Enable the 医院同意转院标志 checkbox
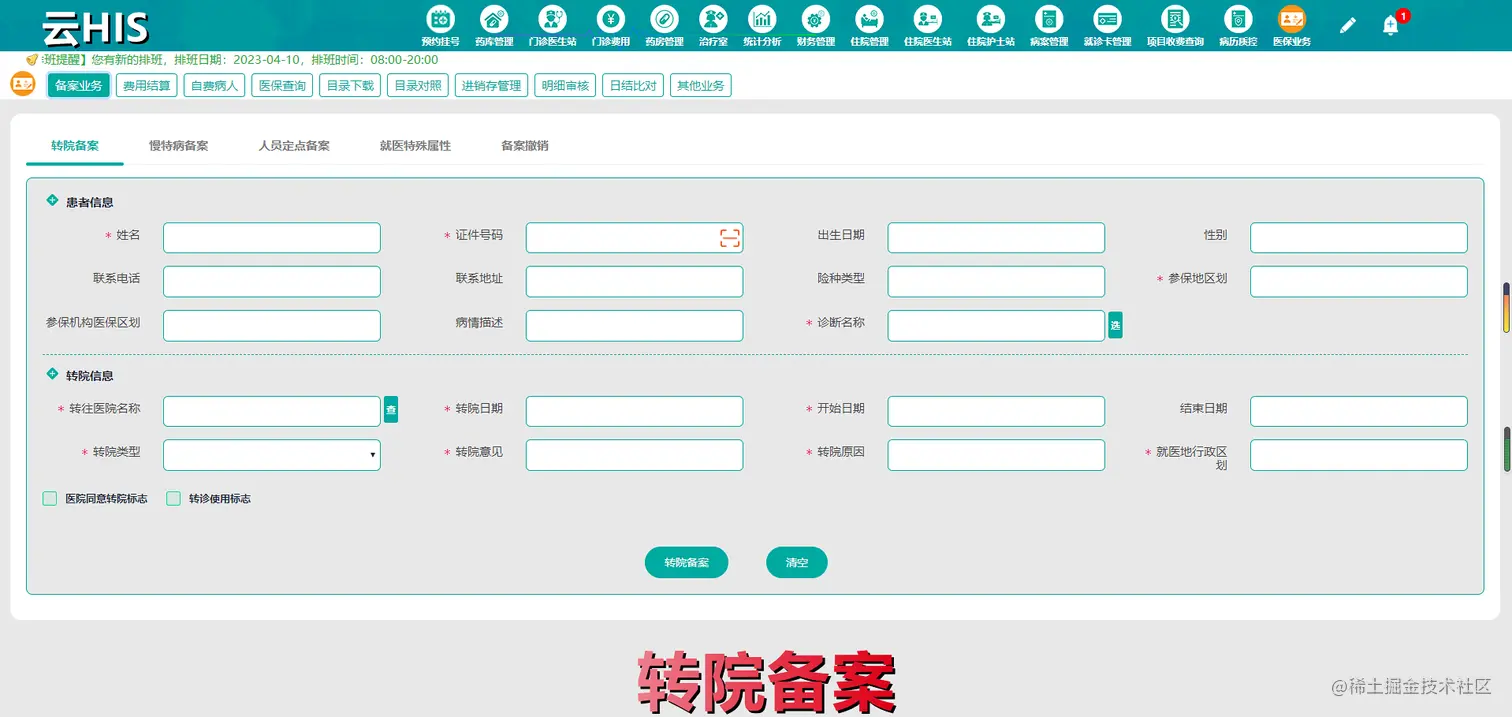Image resolution: width=1512 pixels, height=717 pixels. coord(49,497)
